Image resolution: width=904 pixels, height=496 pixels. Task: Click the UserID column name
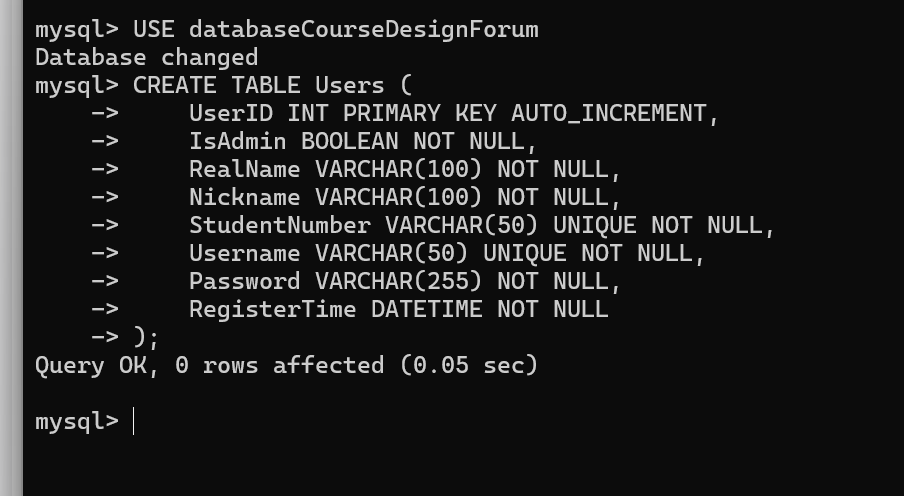[231, 113]
